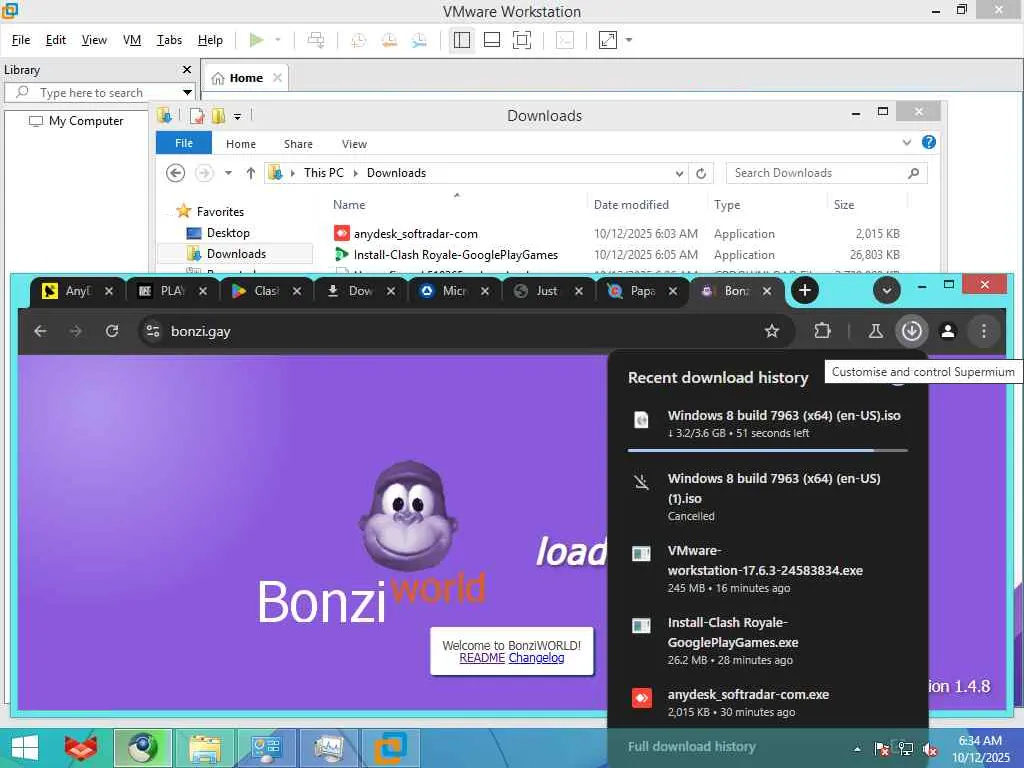Screen dimensions: 1024x768
Task: Take a snapshot with the VMware snapshot icon
Action: (x=359, y=40)
